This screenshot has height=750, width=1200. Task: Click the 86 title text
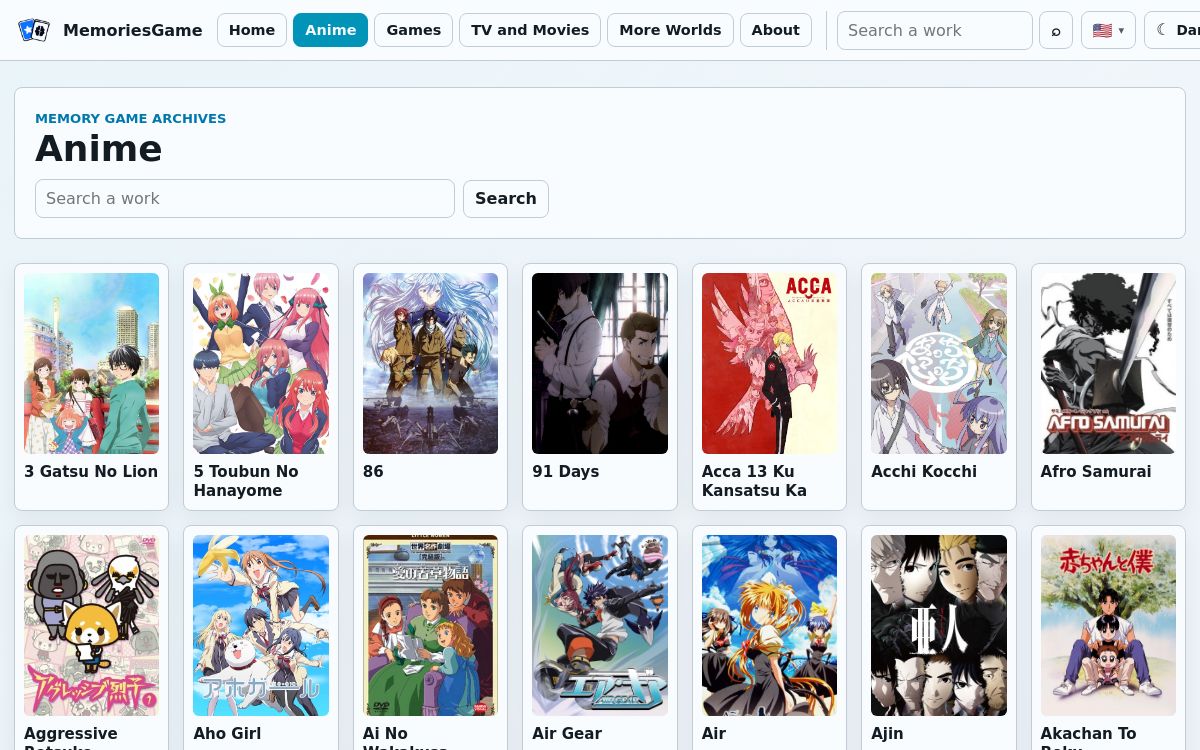coord(373,471)
